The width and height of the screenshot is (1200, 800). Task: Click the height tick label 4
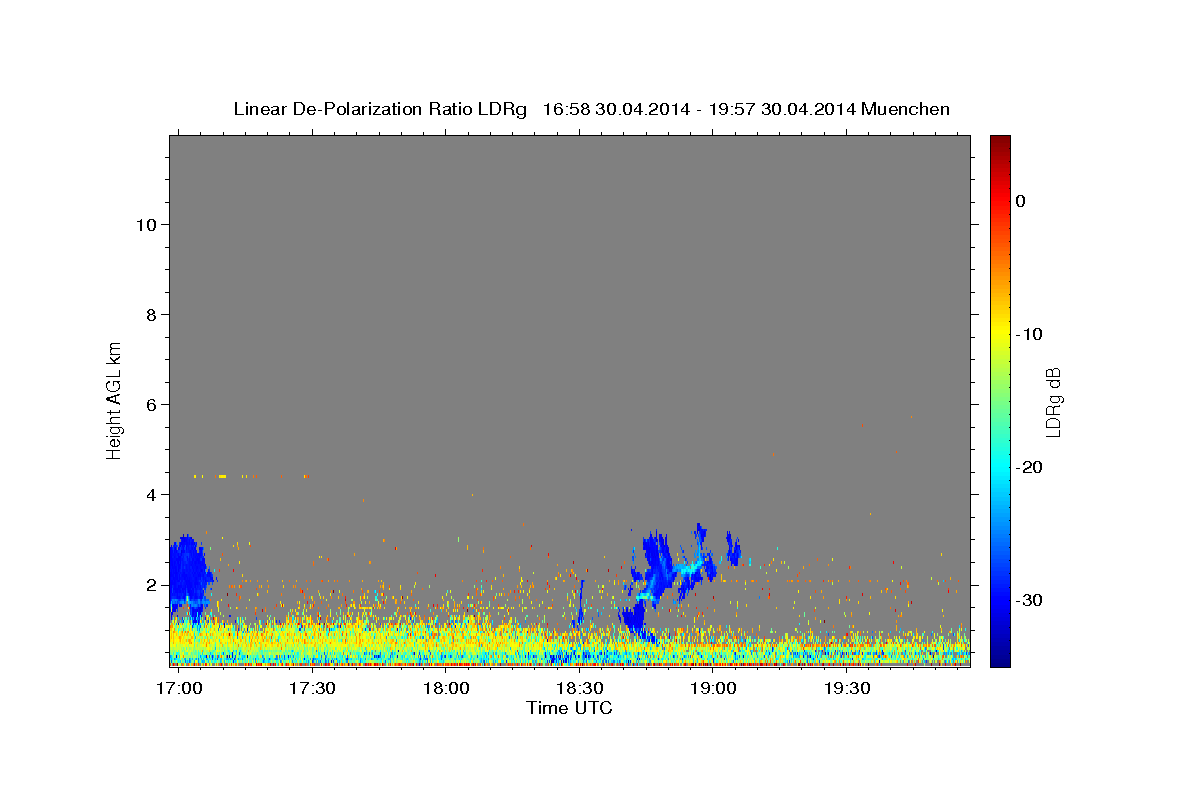(x=151, y=495)
